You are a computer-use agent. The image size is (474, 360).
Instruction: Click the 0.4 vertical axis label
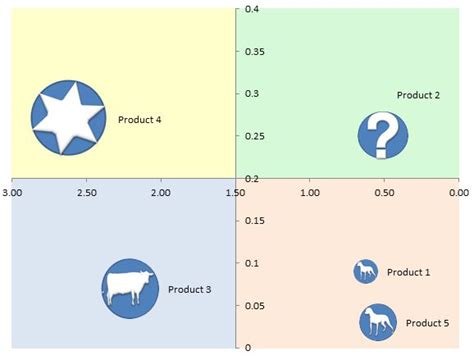[x=252, y=9]
